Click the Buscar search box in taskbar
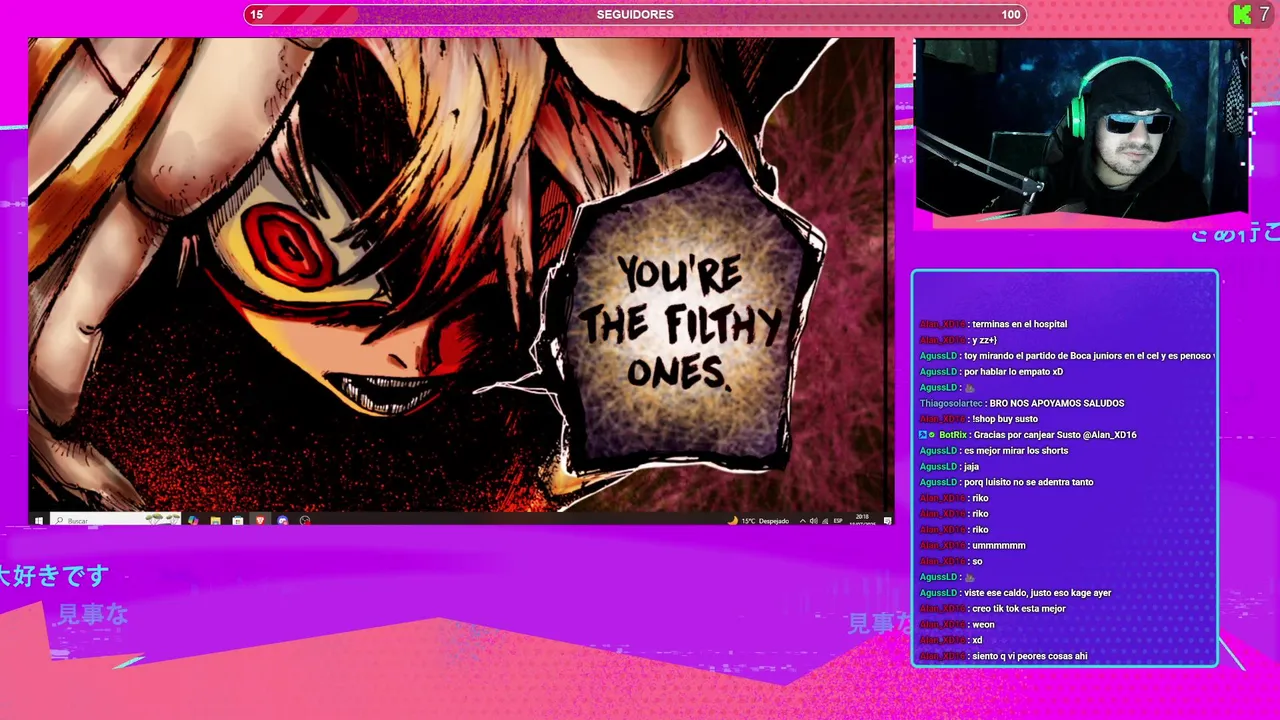The image size is (1280, 720). [115, 520]
